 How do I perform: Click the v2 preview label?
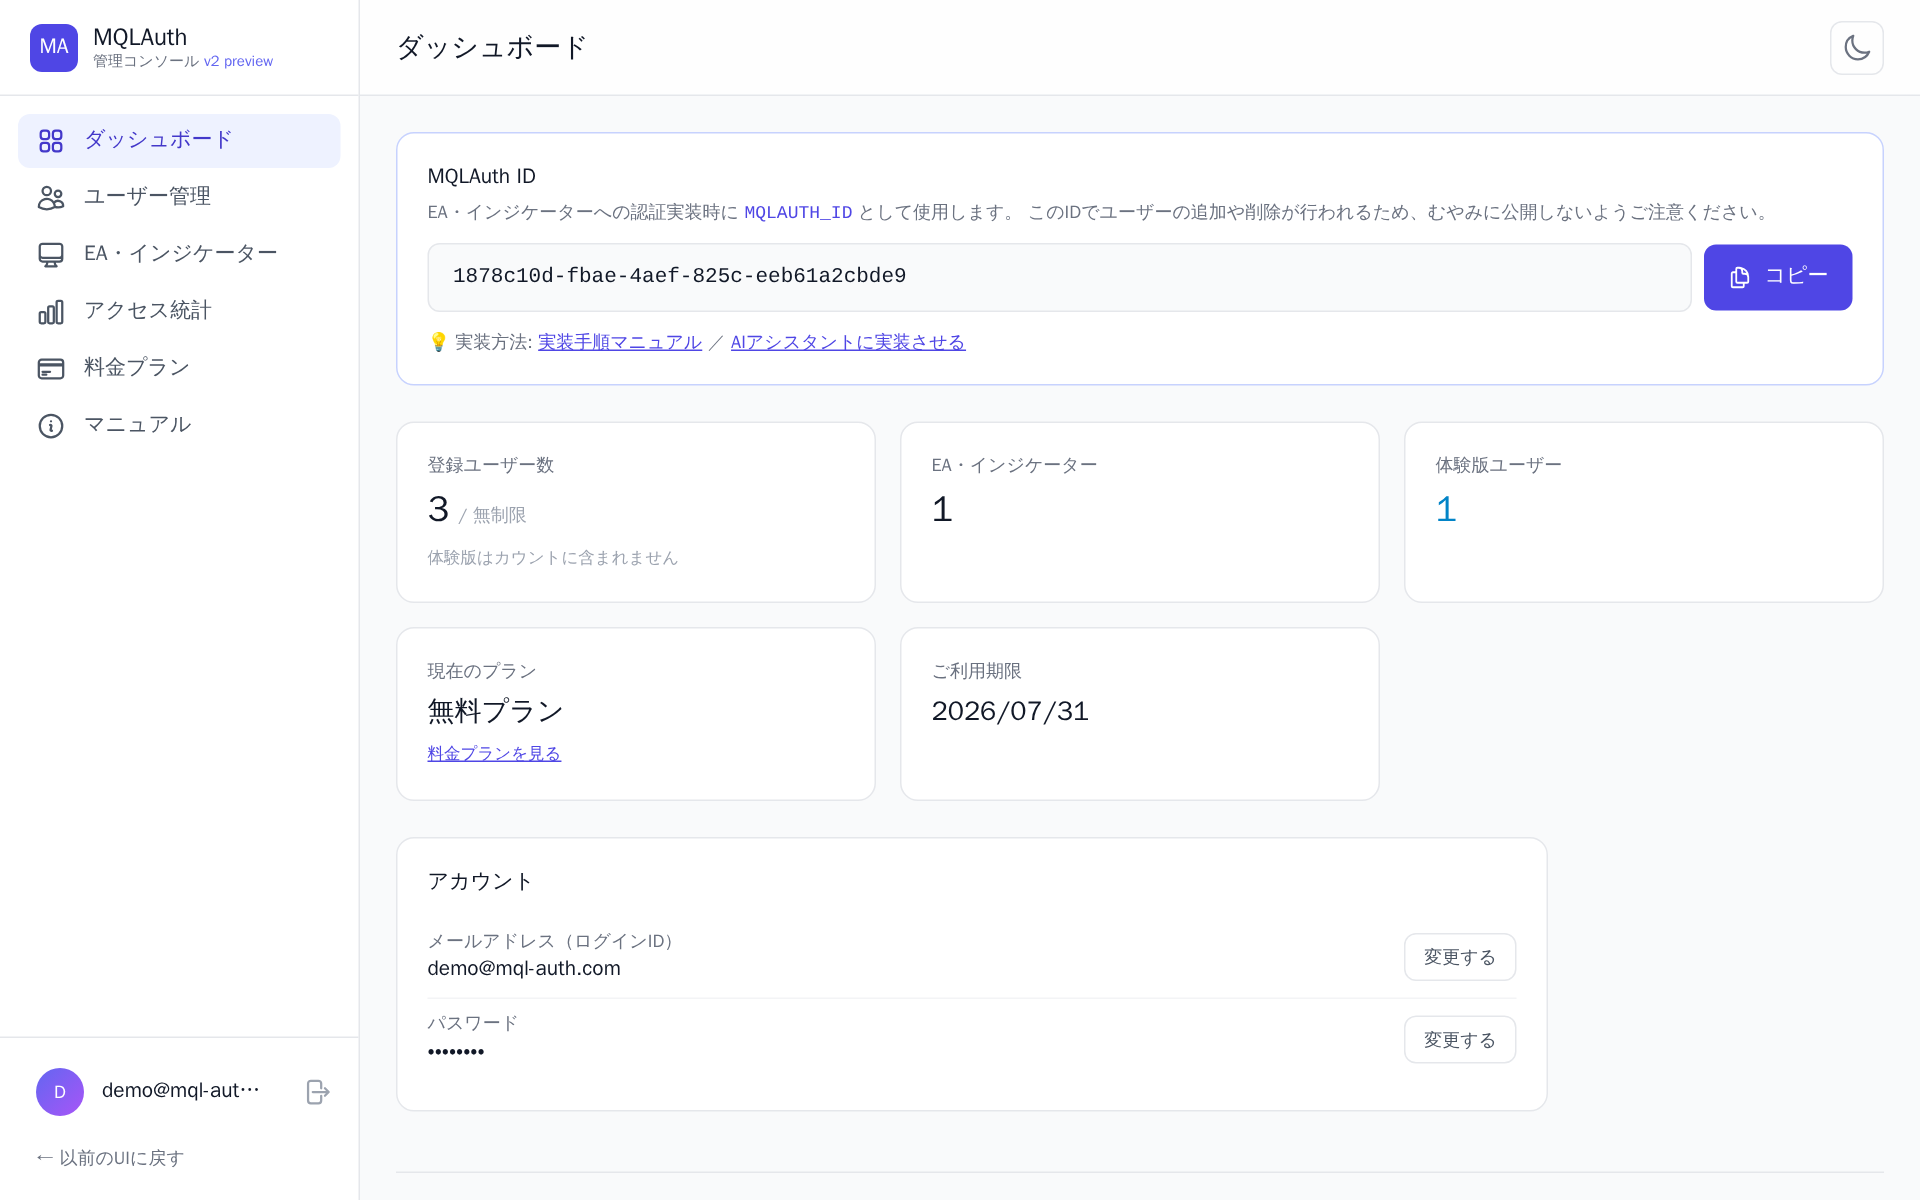click(x=238, y=61)
